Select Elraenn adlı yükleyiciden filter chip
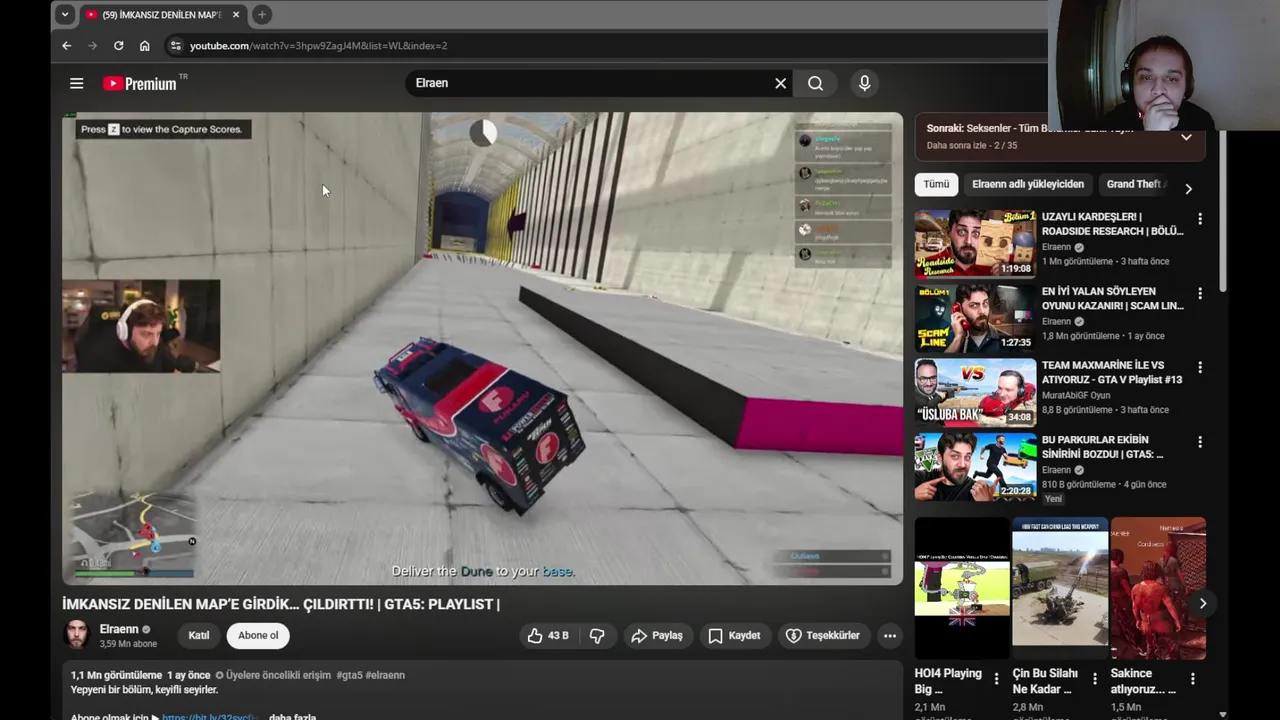Viewport: 1280px width, 720px height. [1028, 184]
